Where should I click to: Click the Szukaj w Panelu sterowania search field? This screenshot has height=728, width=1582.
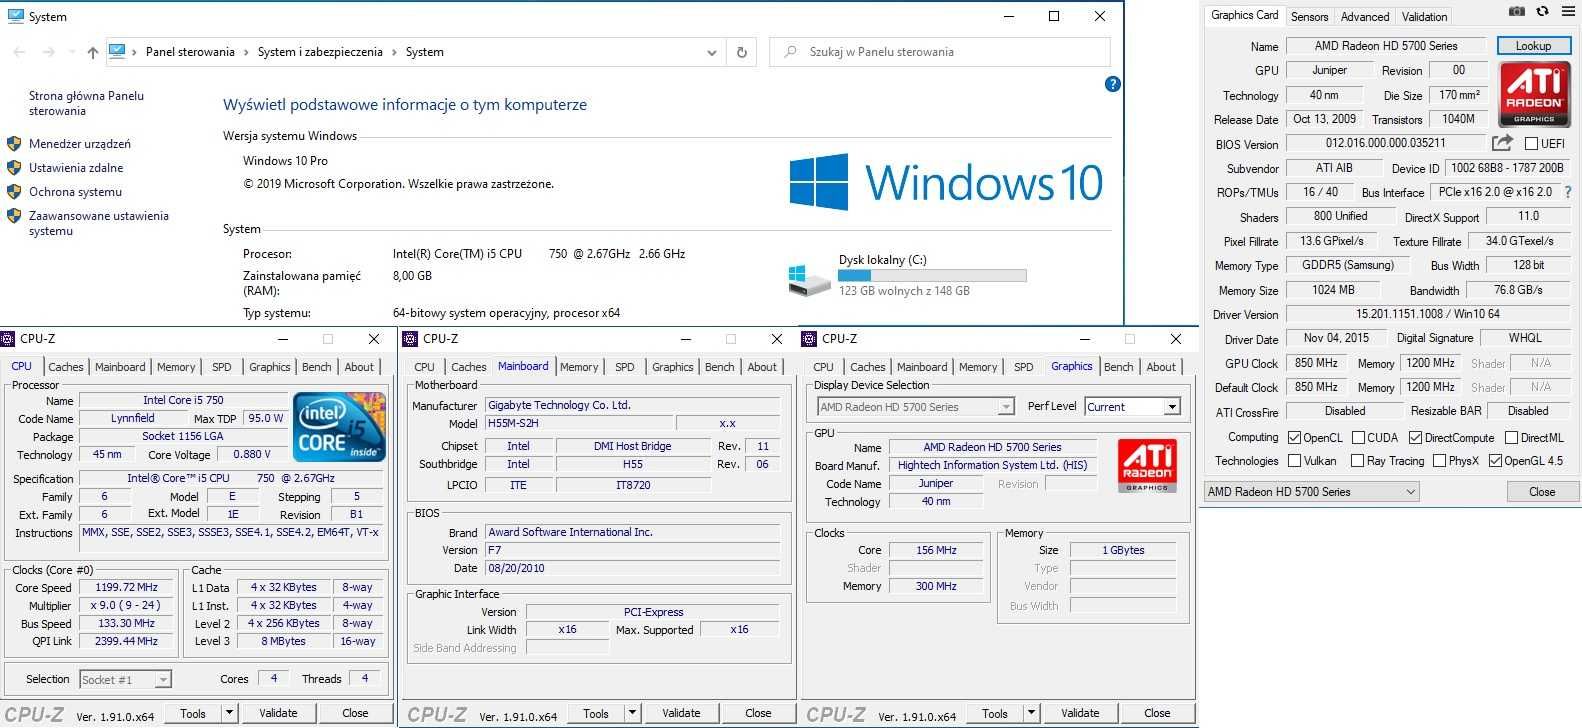(940, 52)
